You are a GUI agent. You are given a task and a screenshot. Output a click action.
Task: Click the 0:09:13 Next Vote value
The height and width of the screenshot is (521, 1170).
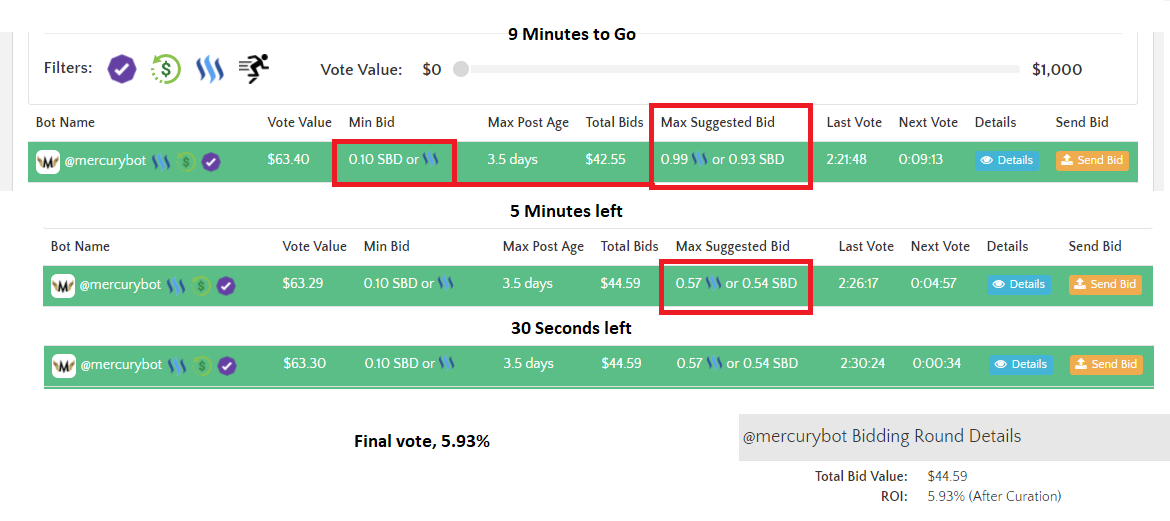pos(922,160)
